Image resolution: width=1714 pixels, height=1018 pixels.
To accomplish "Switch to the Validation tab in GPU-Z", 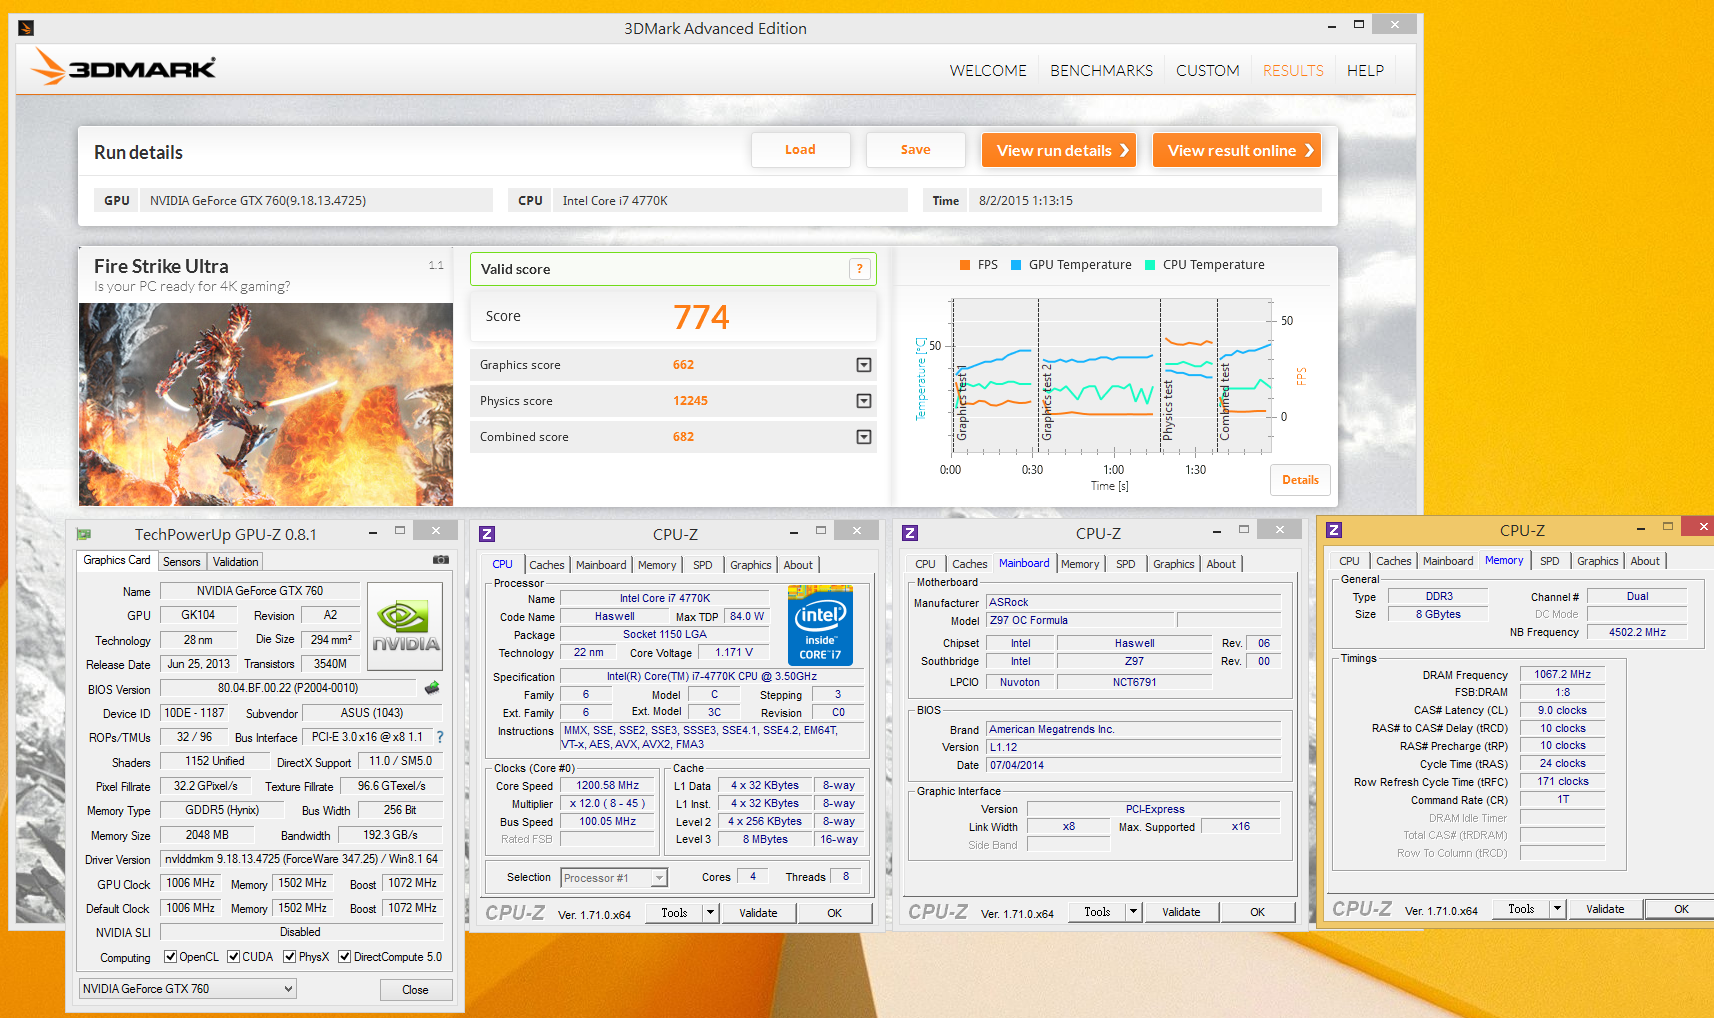I will coord(236,562).
